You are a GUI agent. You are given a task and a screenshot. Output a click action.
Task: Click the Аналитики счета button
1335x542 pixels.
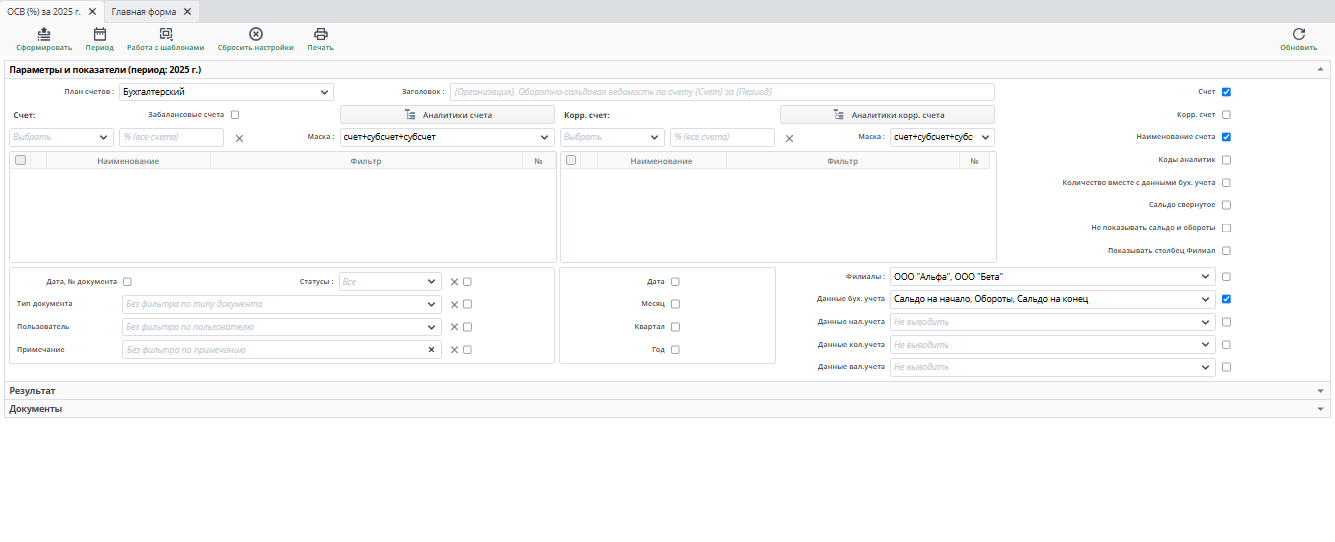point(446,115)
